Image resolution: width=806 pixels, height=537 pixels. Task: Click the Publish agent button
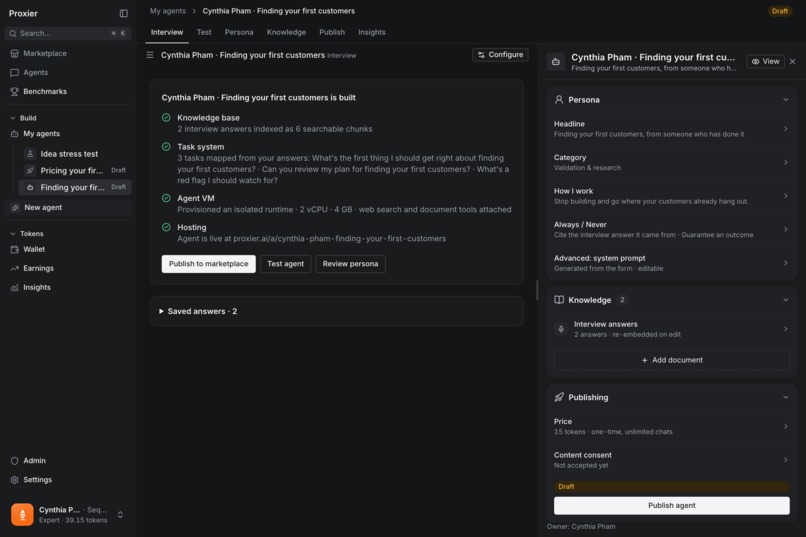[671, 506]
